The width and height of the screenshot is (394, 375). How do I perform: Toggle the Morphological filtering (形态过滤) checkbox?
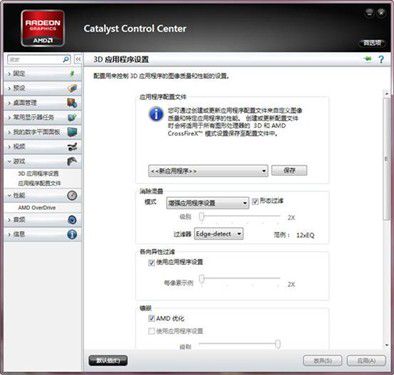[255, 201]
